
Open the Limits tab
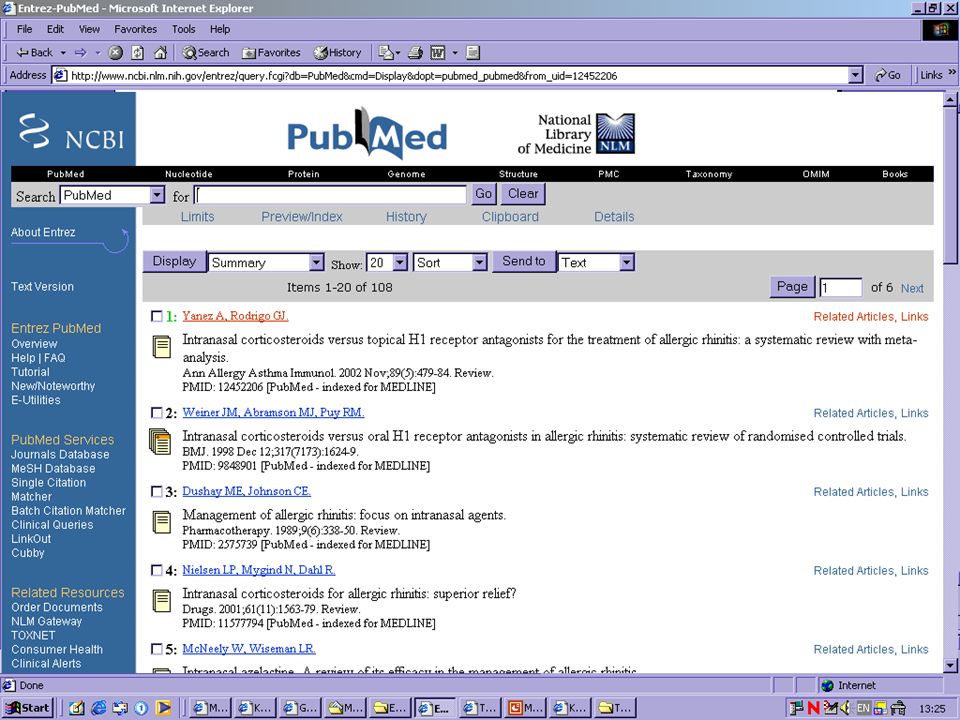tap(197, 217)
